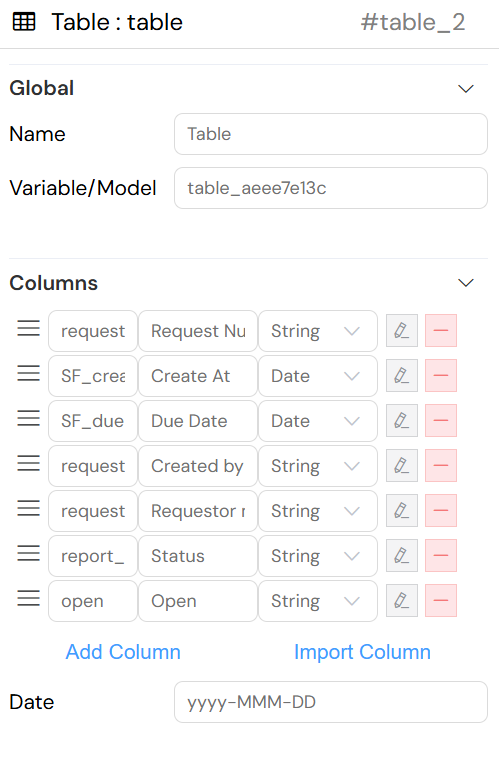Open type dropdown for Create At column

pyautogui.click(x=318, y=376)
